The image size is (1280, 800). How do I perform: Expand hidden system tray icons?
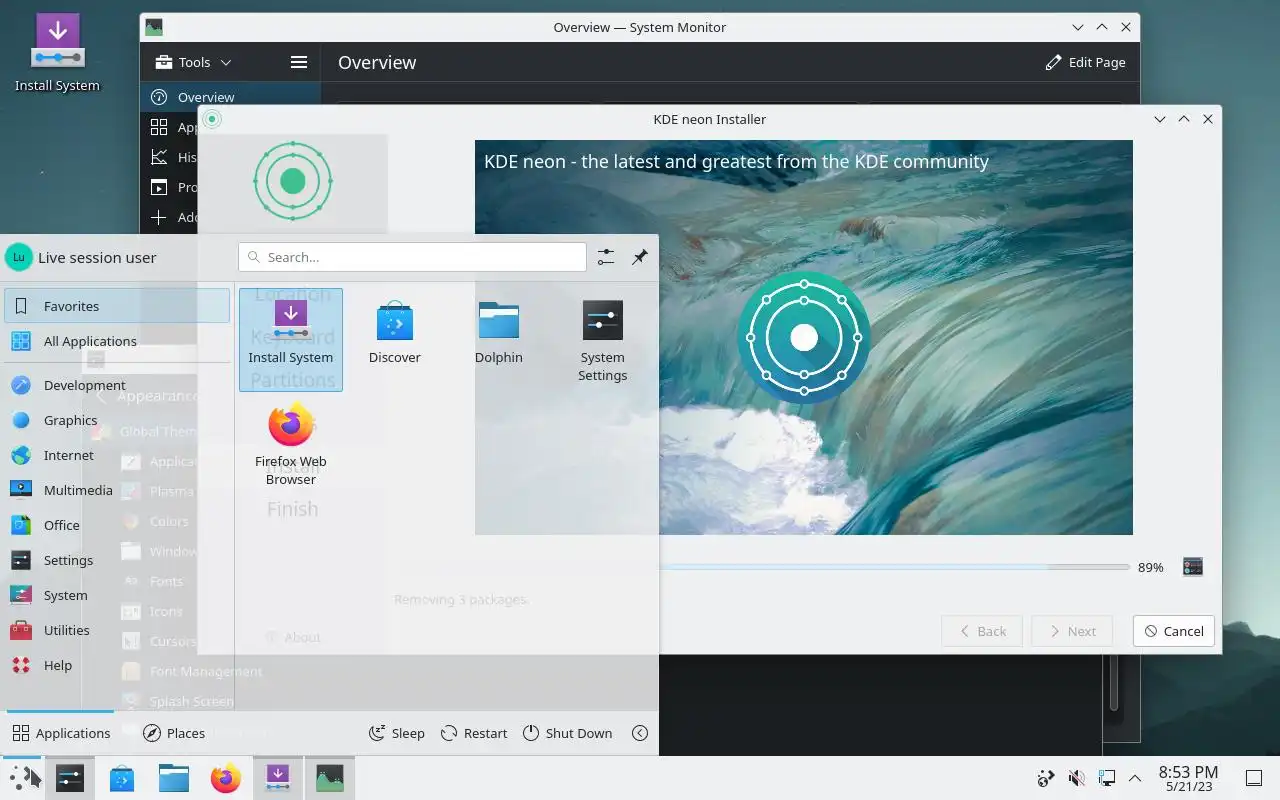coord(1135,778)
